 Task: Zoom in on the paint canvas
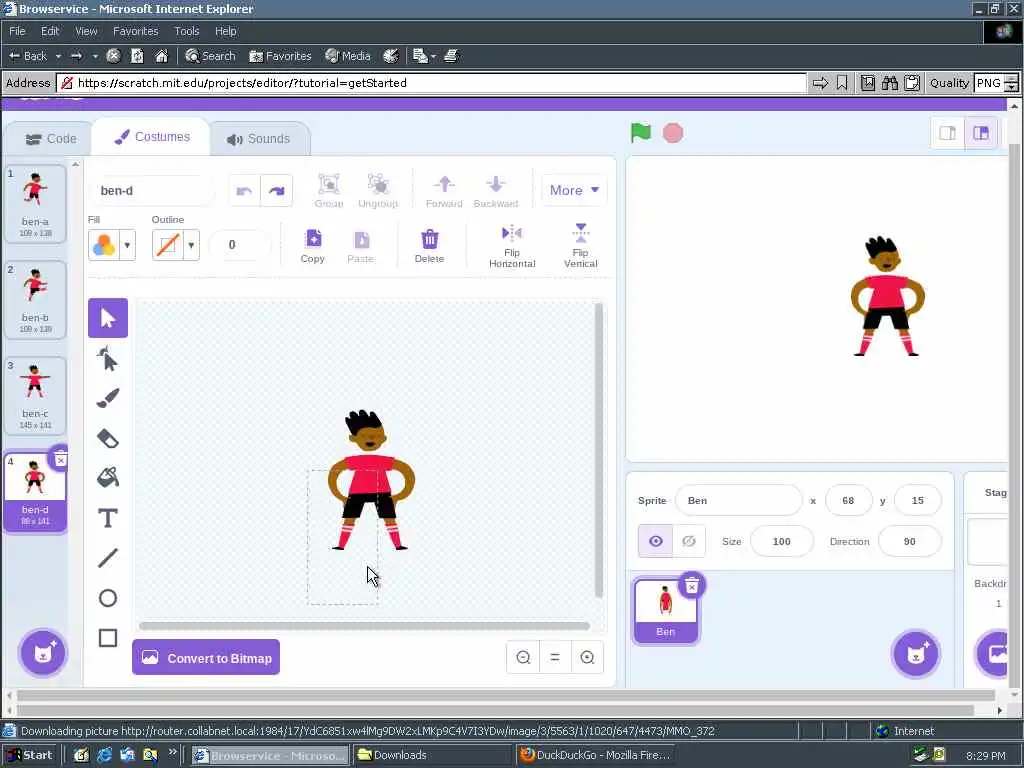coord(587,658)
